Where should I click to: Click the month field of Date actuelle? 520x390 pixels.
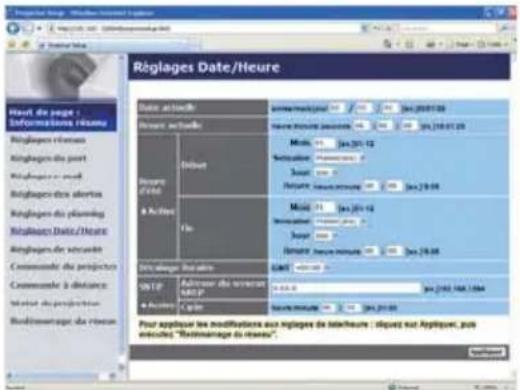coord(364,108)
